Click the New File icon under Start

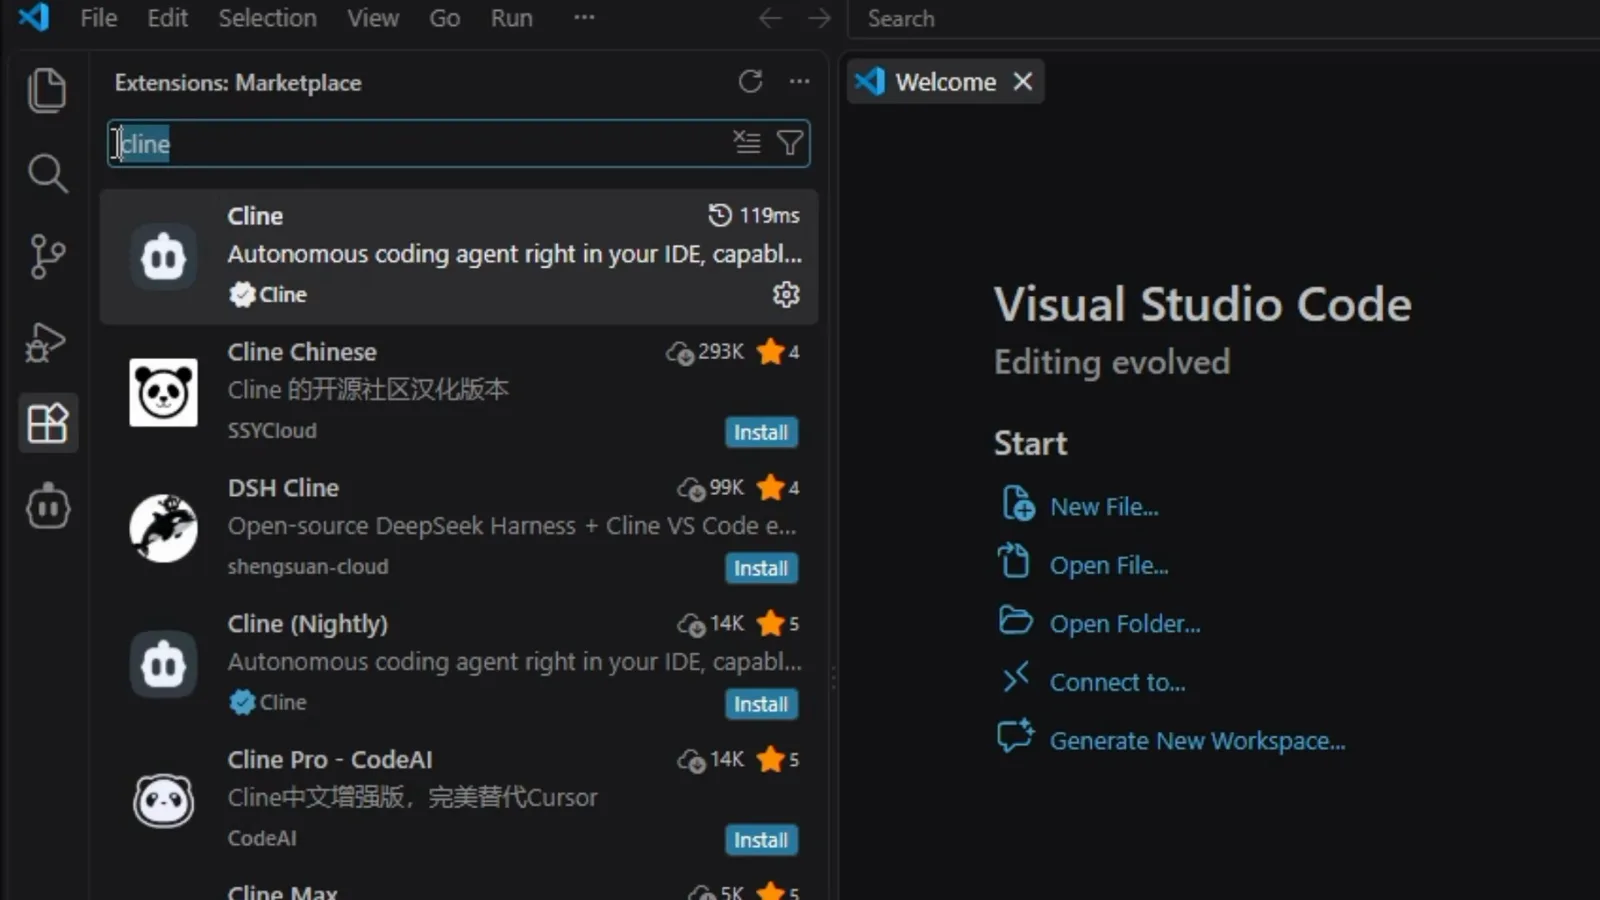(x=1017, y=503)
